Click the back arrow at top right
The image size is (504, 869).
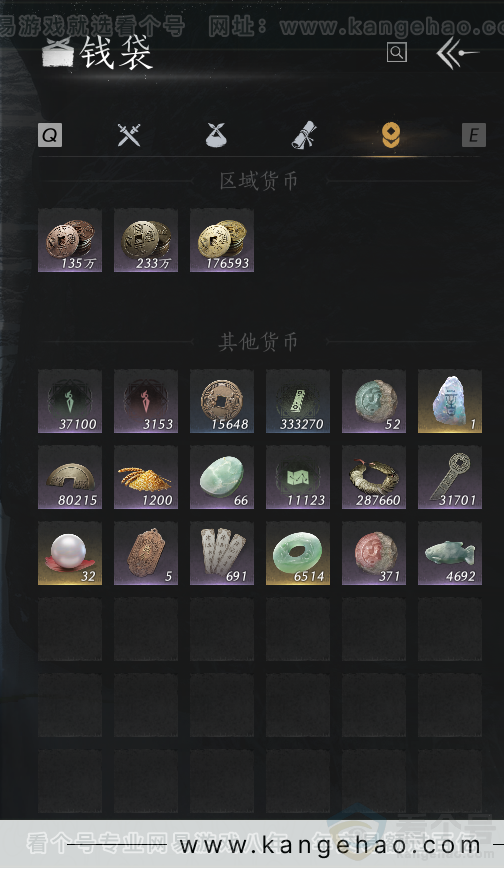point(457,53)
